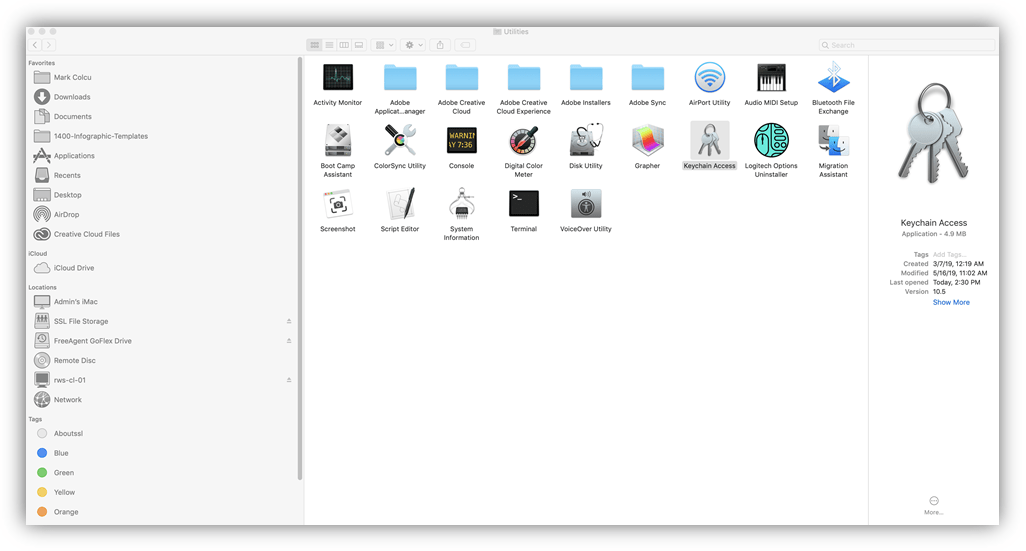Open the Adobe Creative Cloud folder
The image size is (1026, 551).
click(x=461, y=78)
